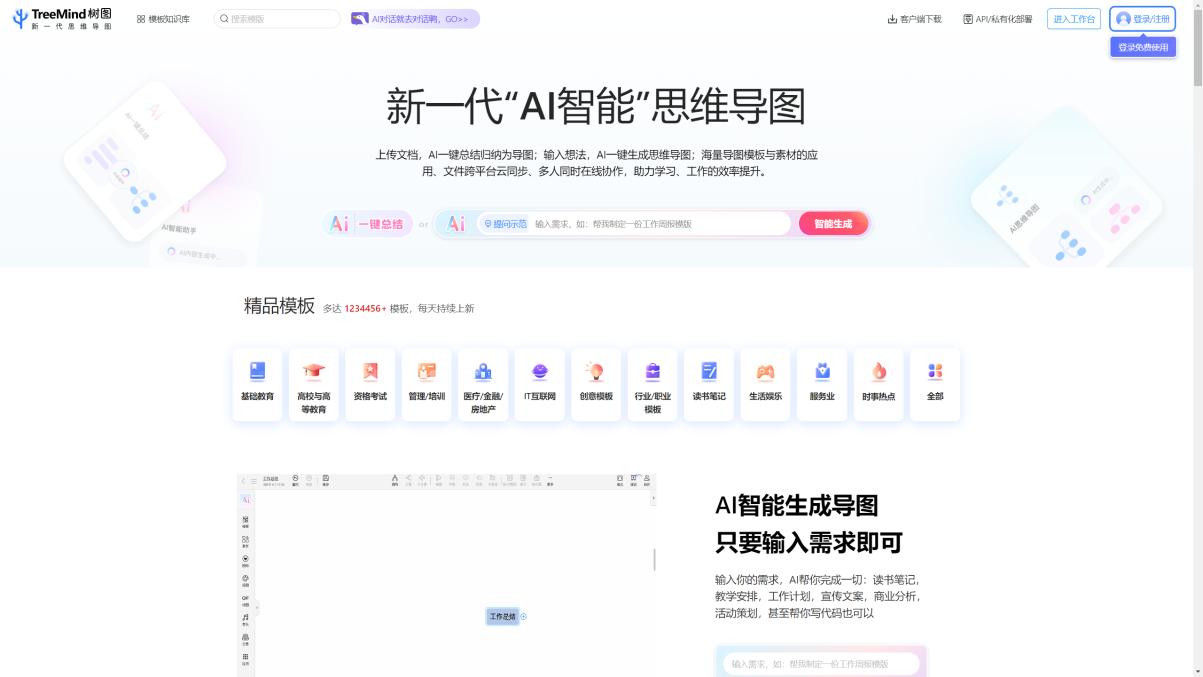Open the 行业/职业模板 category

pyautogui.click(x=653, y=384)
